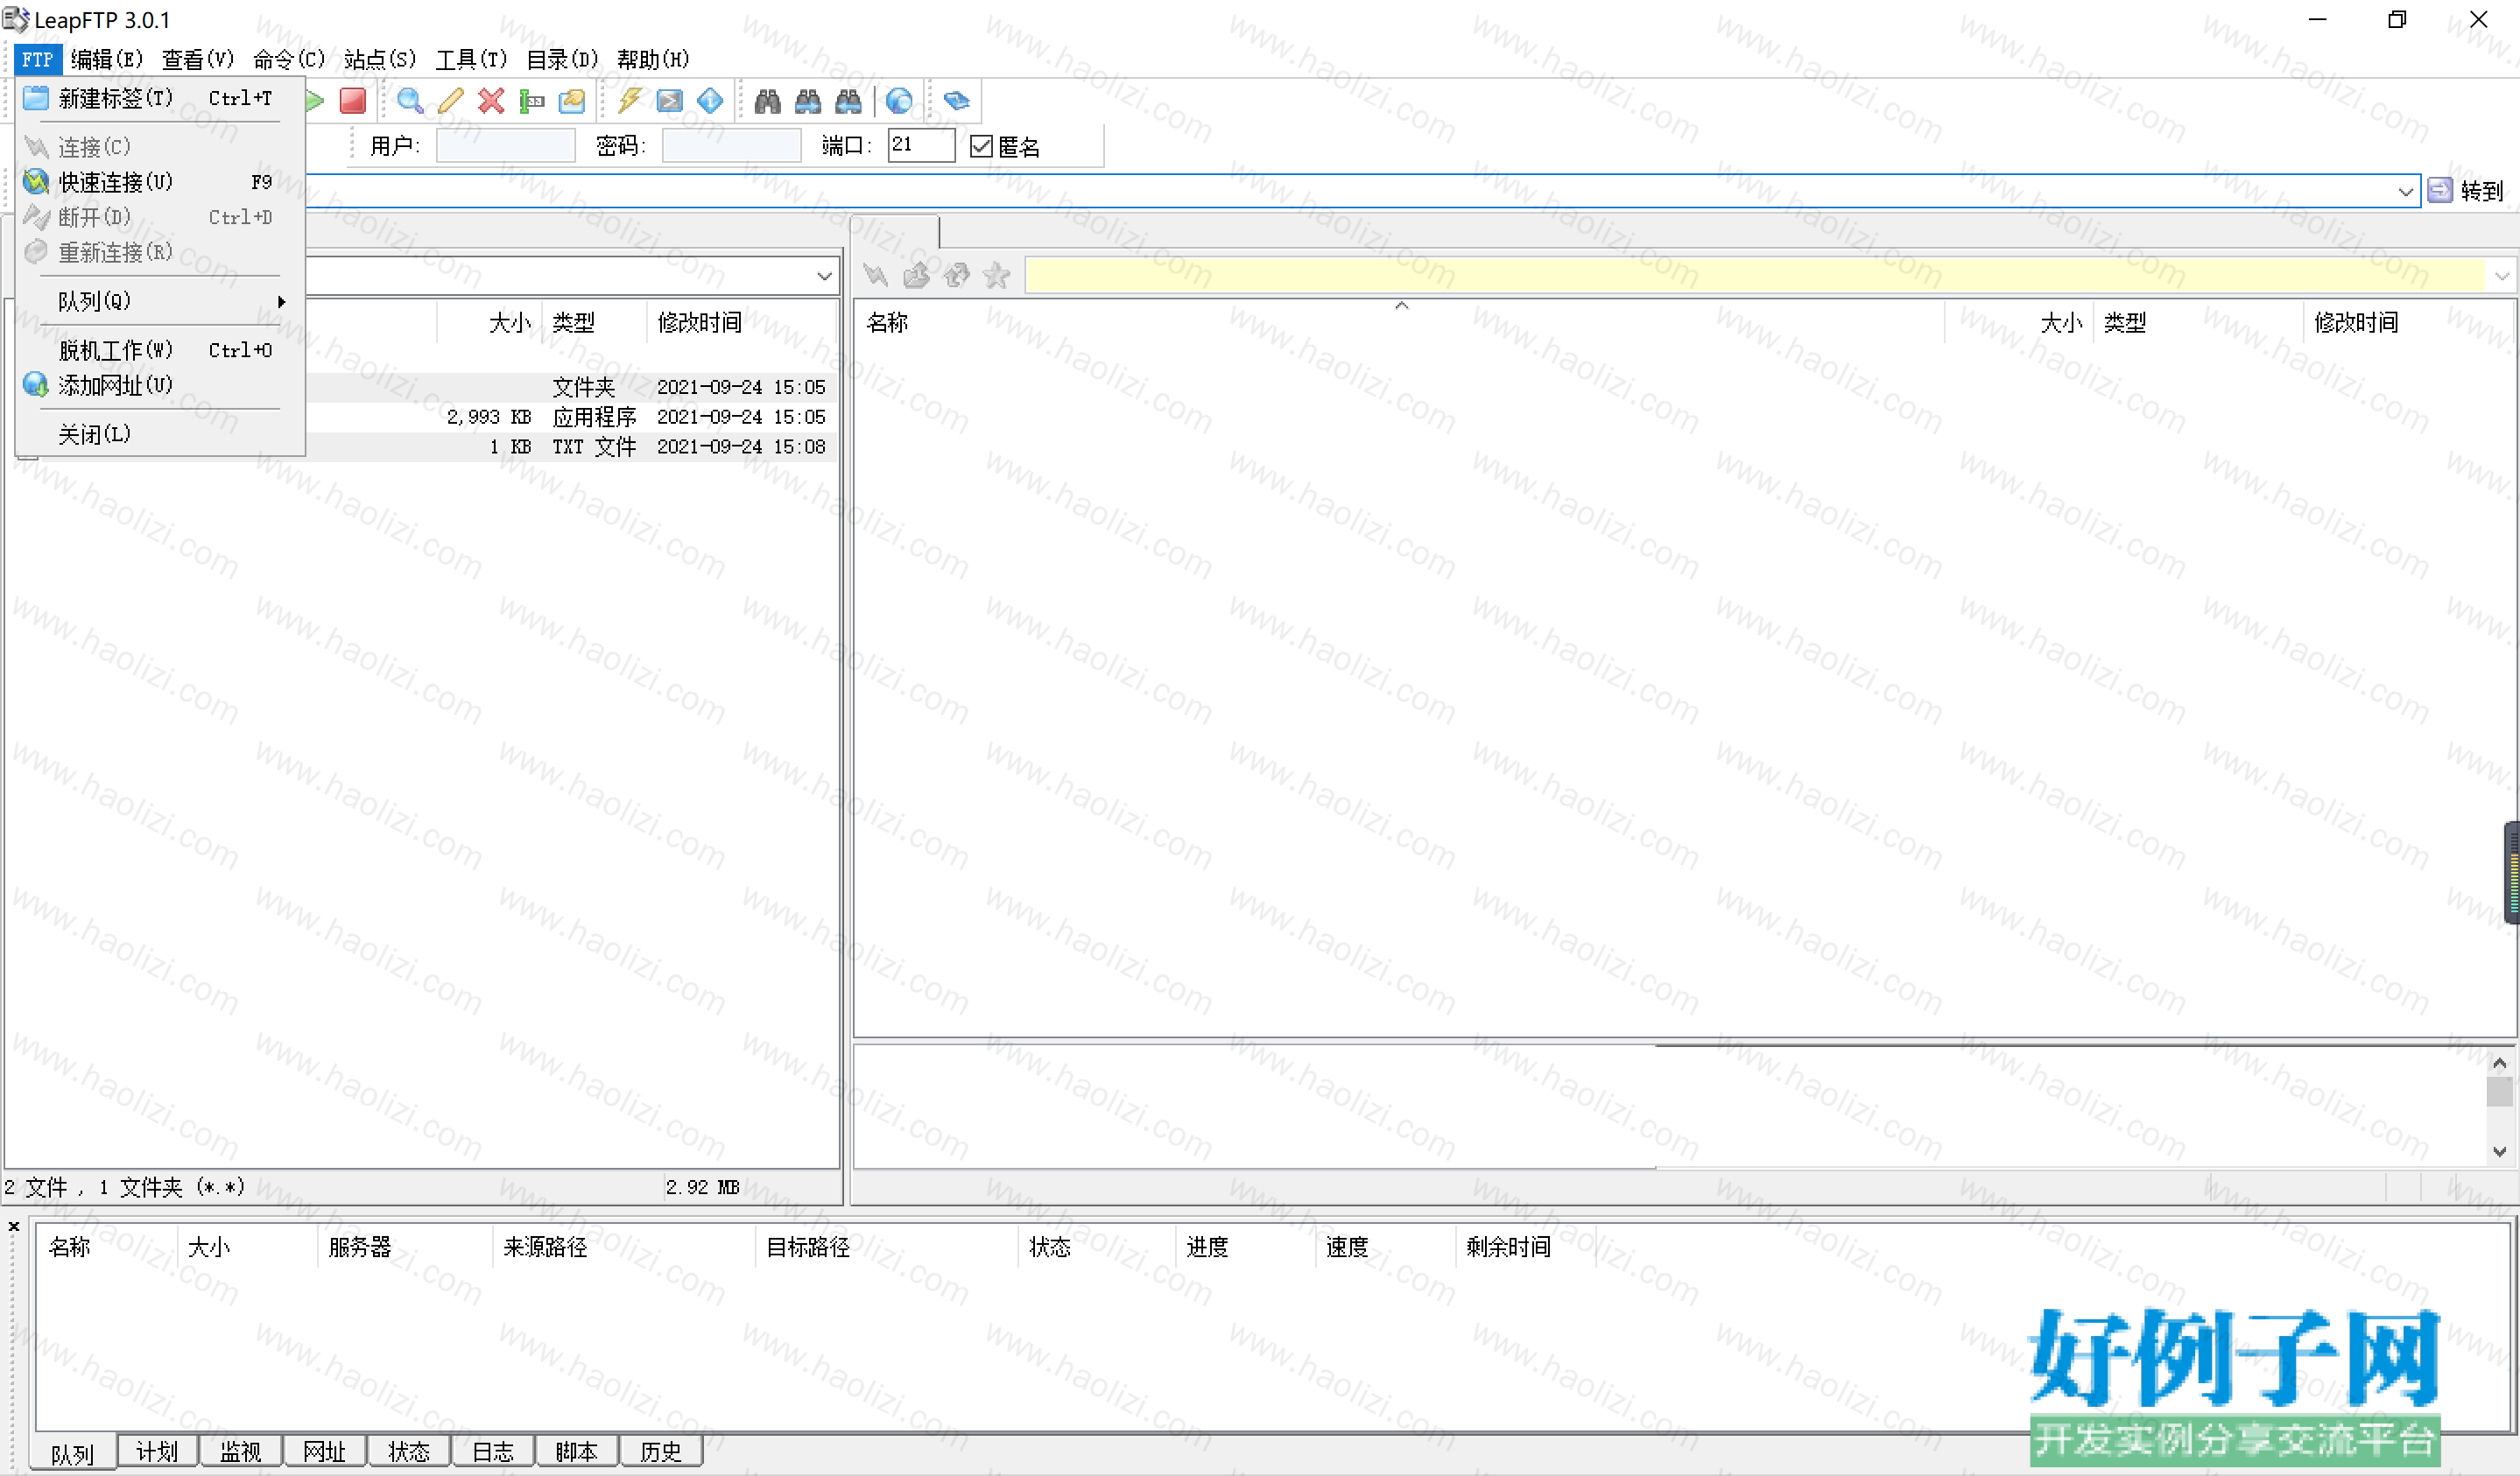Screen dimensions: 2520x1476
Task: Switch to the 状态 tab
Action: coord(408,1451)
